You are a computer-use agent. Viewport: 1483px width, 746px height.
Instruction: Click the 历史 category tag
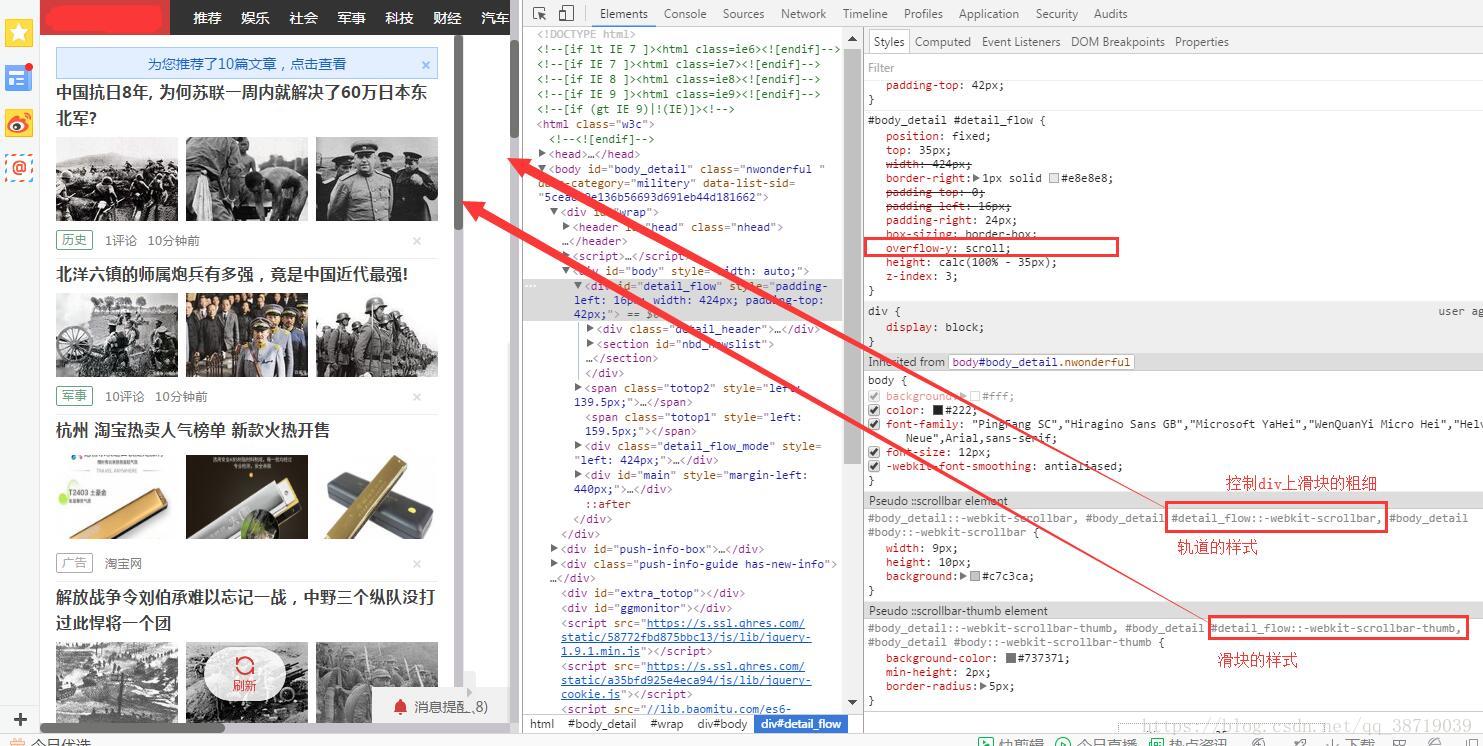[74, 240]
